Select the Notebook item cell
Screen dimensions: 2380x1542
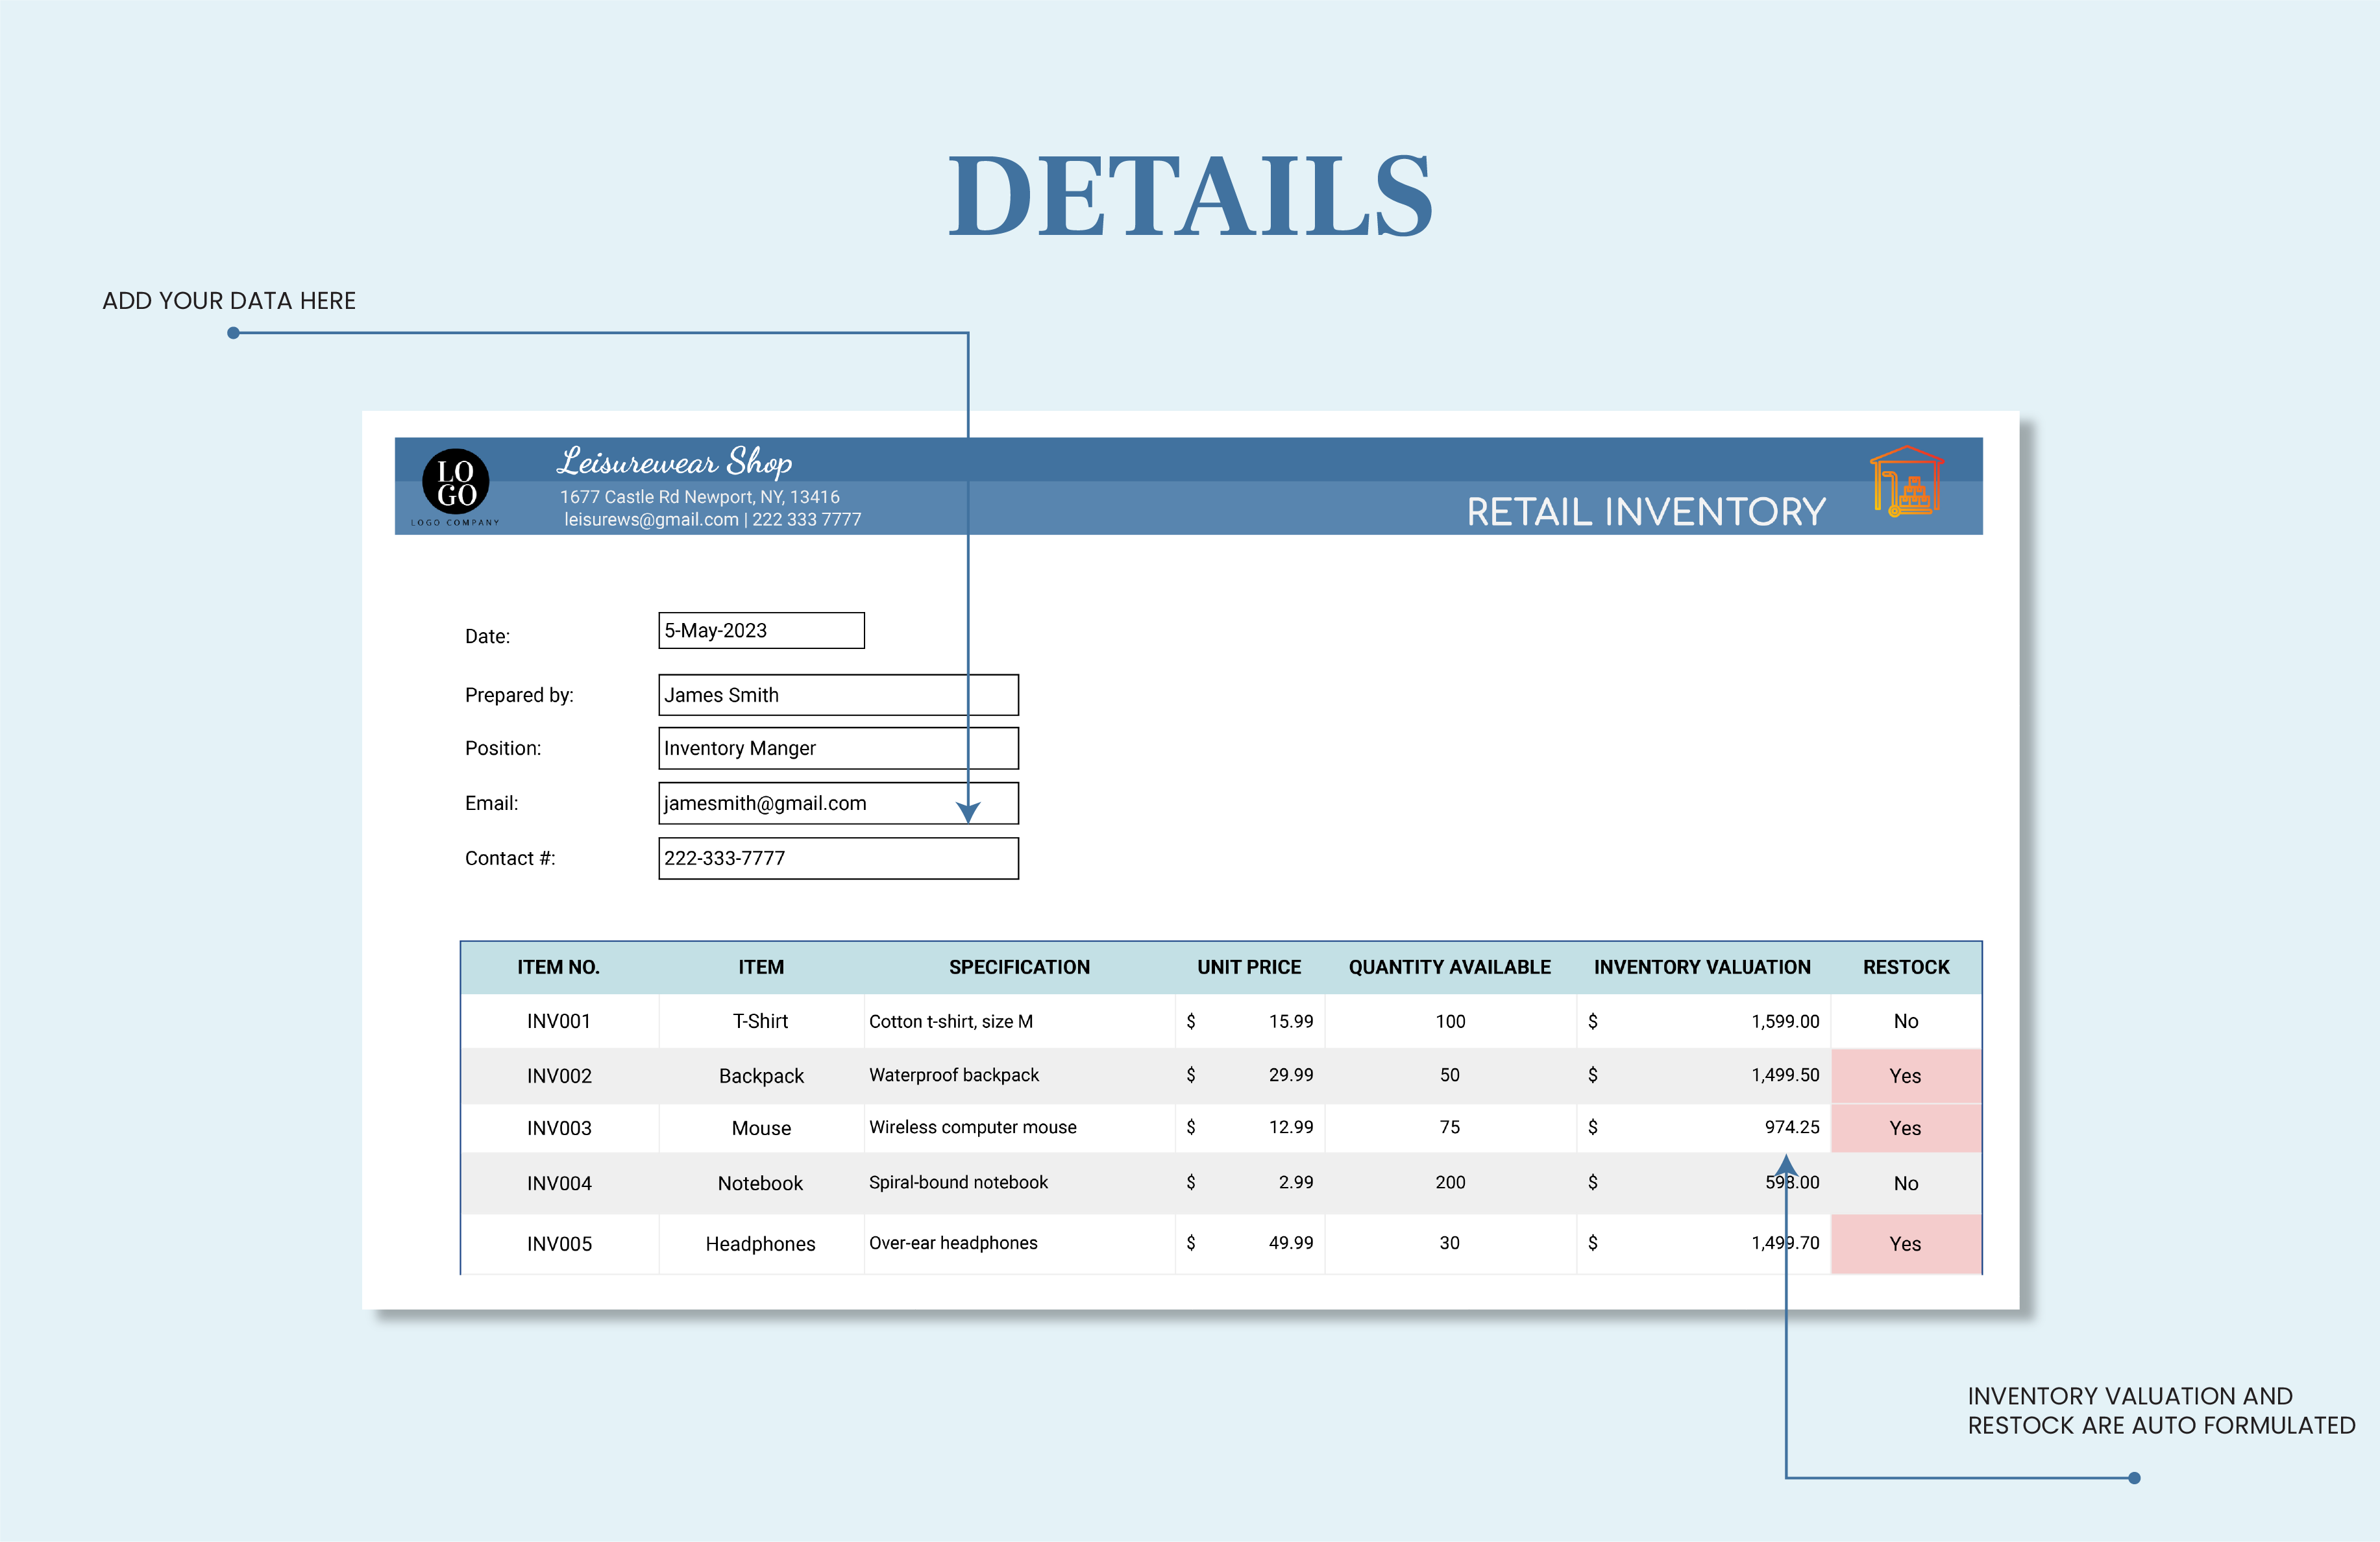pyautogui.click(x=761, y=1183)
